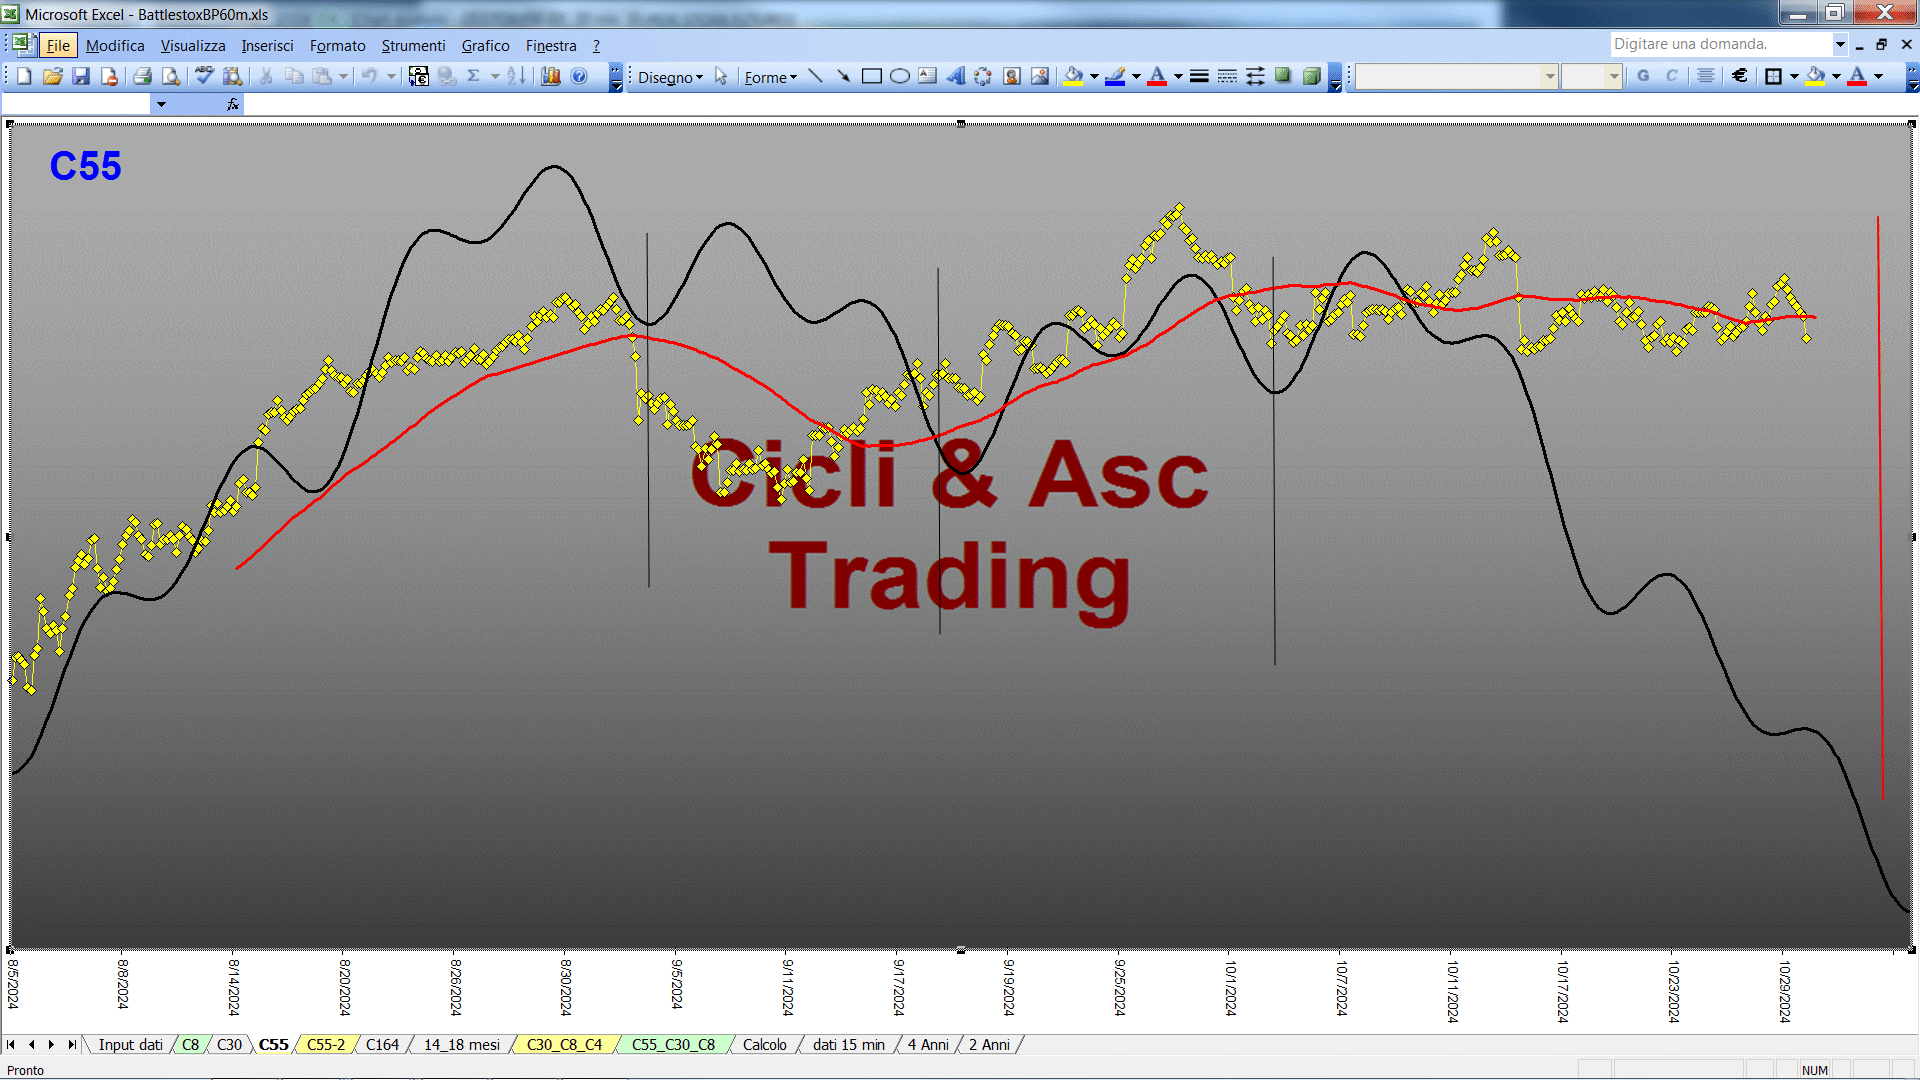Open the Inserisci menu
This screenshot has width=1920, height=1080.
click(x=267, y=46)
